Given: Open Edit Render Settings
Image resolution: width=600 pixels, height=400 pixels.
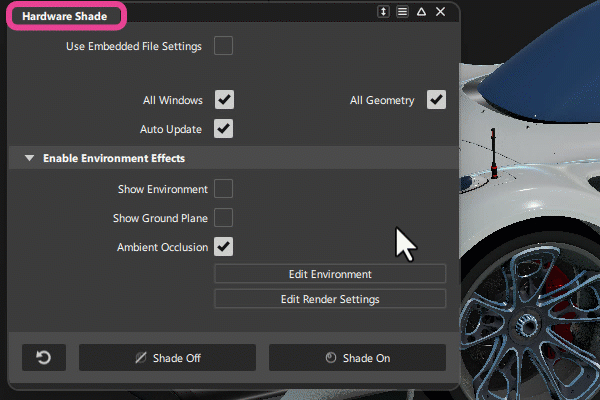Looking at the screenshot, I should (330, 299).
